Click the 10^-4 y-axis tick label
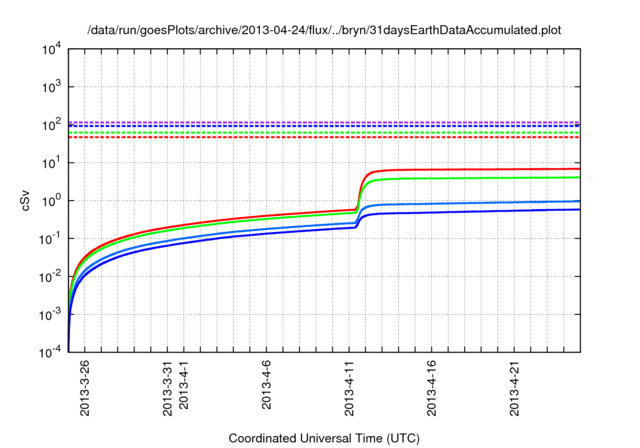This screenshot has height=448, width=640. pos(51,352)
